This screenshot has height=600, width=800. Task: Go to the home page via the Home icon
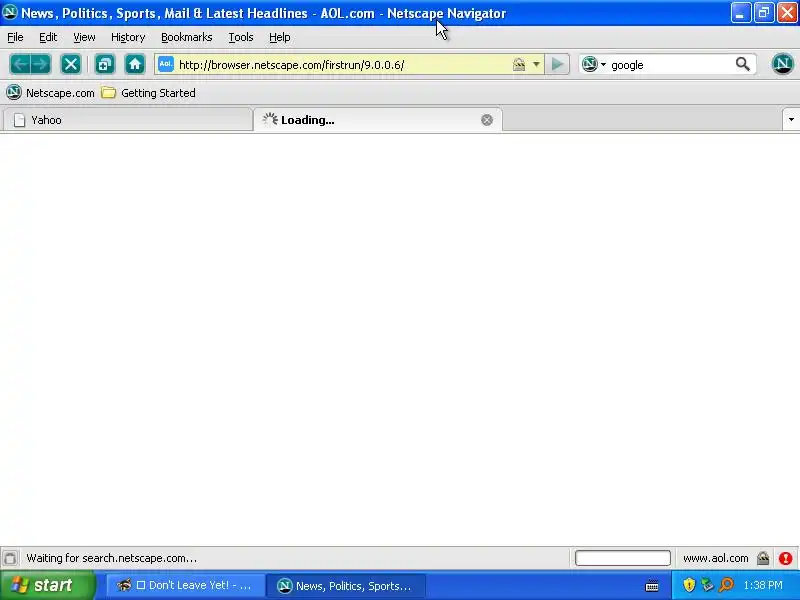[135, 64]
